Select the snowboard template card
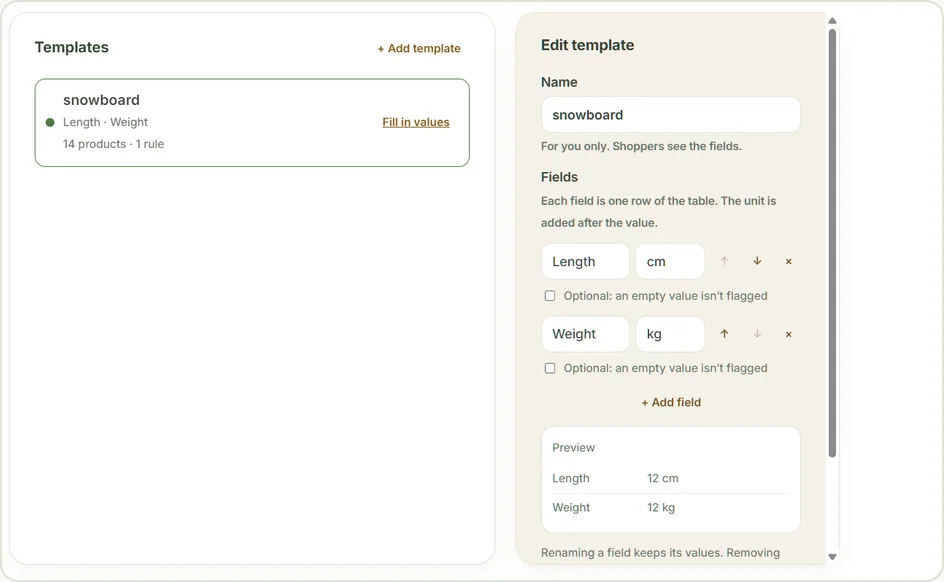The width and height of the screenshot is (944, 582). pos(252,122)
